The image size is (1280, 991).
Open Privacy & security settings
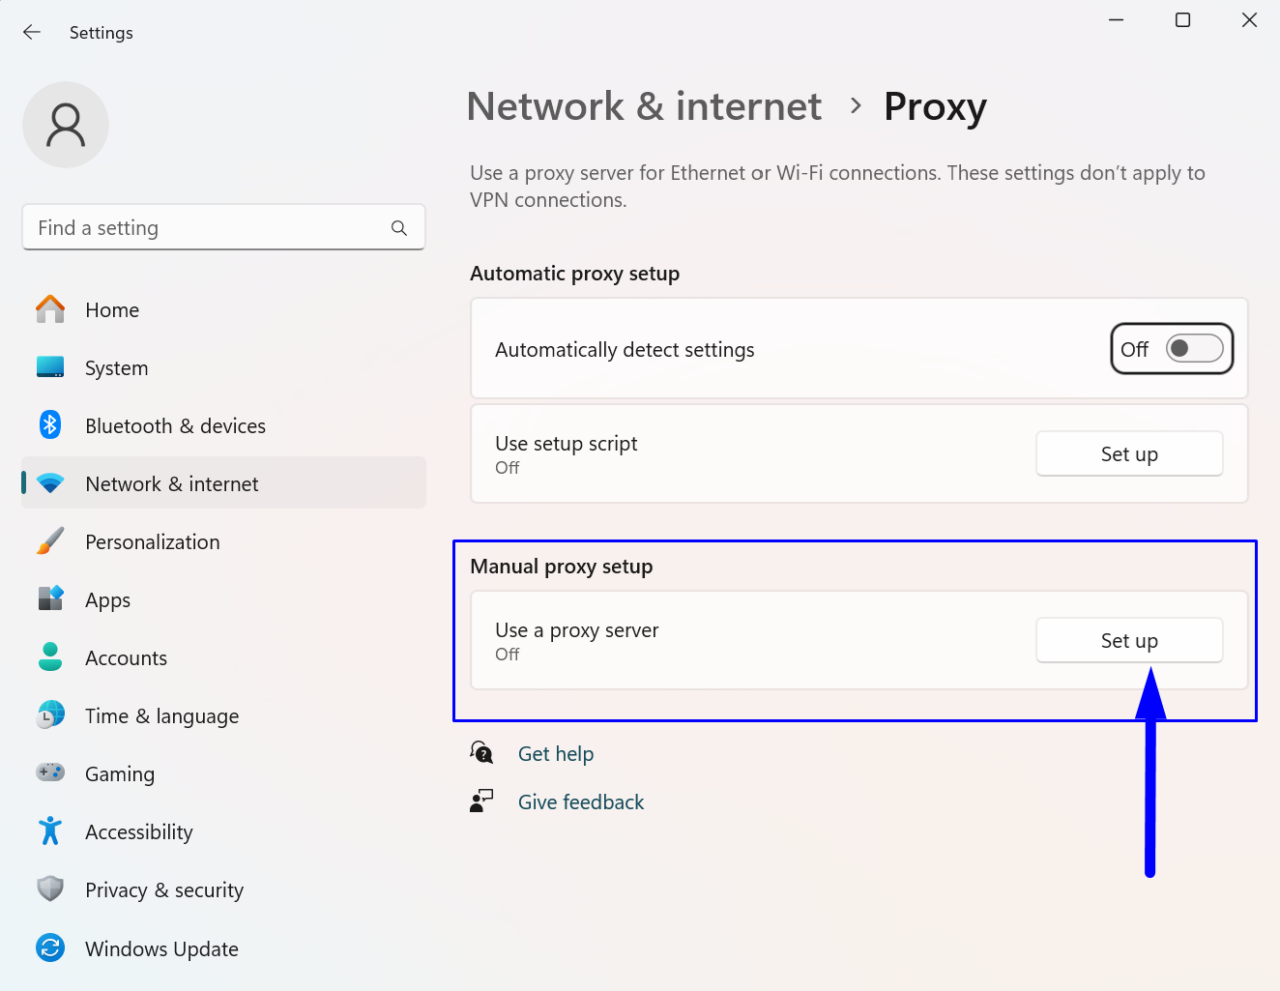coord(164,889)
